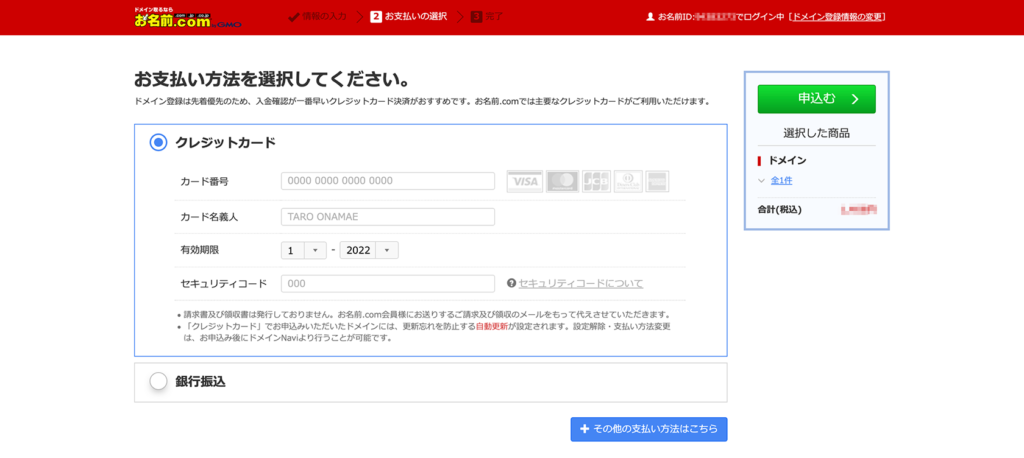Click the Diners Club card icon
1024x458 pixels.
pos(628,181)
